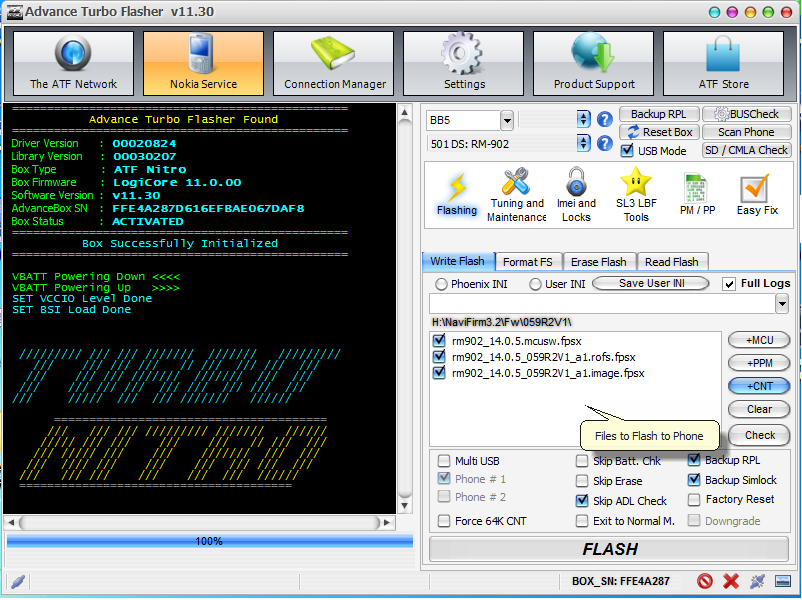Uncheck rm902_14.0.5.mcusw.fpsx file
Viewport: 802px width, 600px height.
click(439, 341)
